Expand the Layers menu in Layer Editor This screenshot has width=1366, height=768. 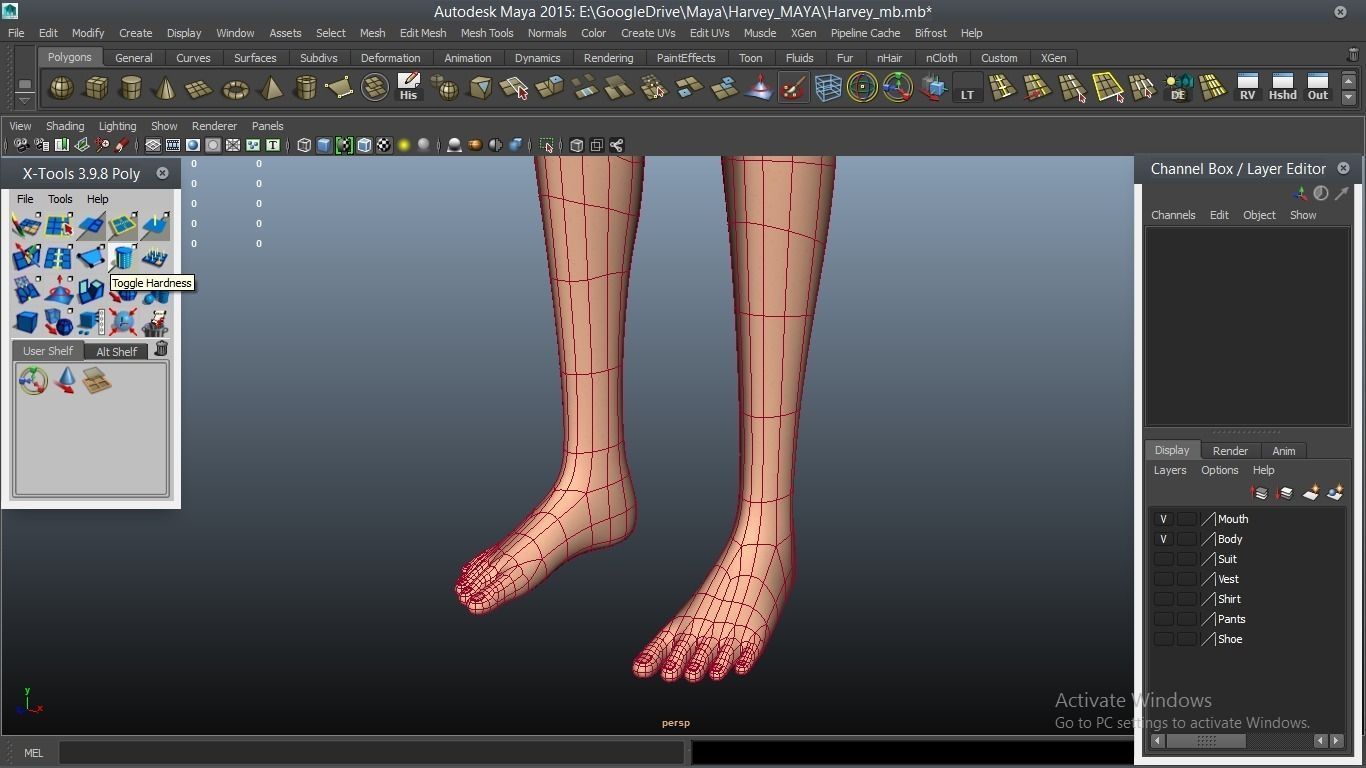pyautogui.click(x=1169, y=470)
